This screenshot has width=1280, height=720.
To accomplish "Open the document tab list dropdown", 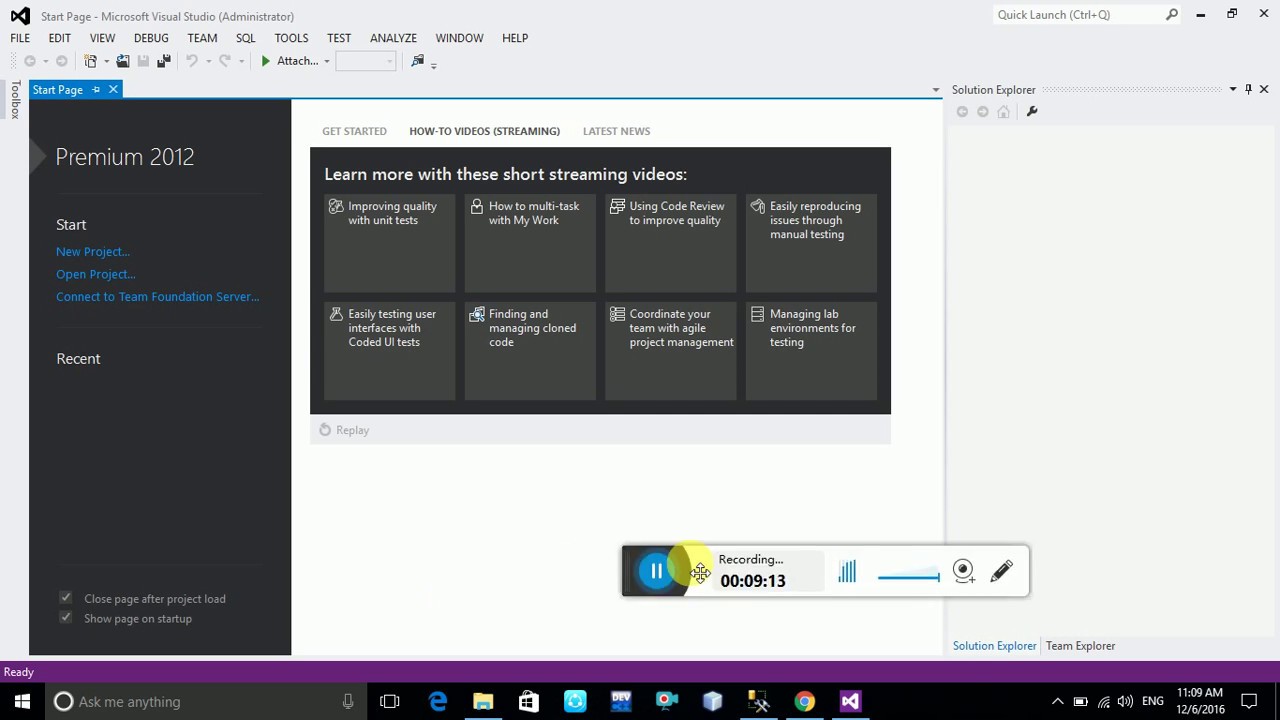I will [936, 90].
